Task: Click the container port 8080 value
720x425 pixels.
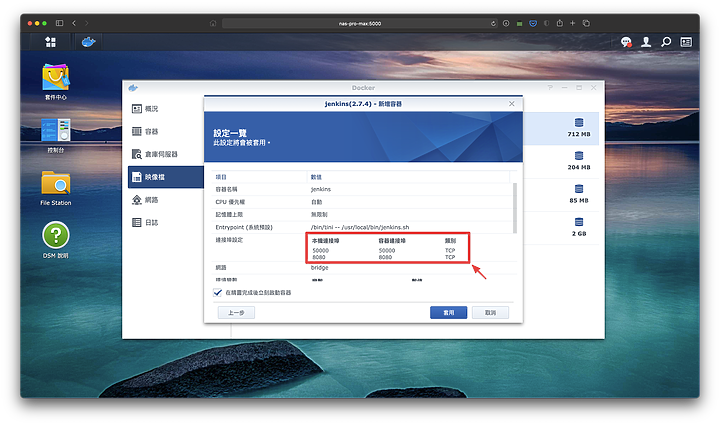Action: [385, 257]
